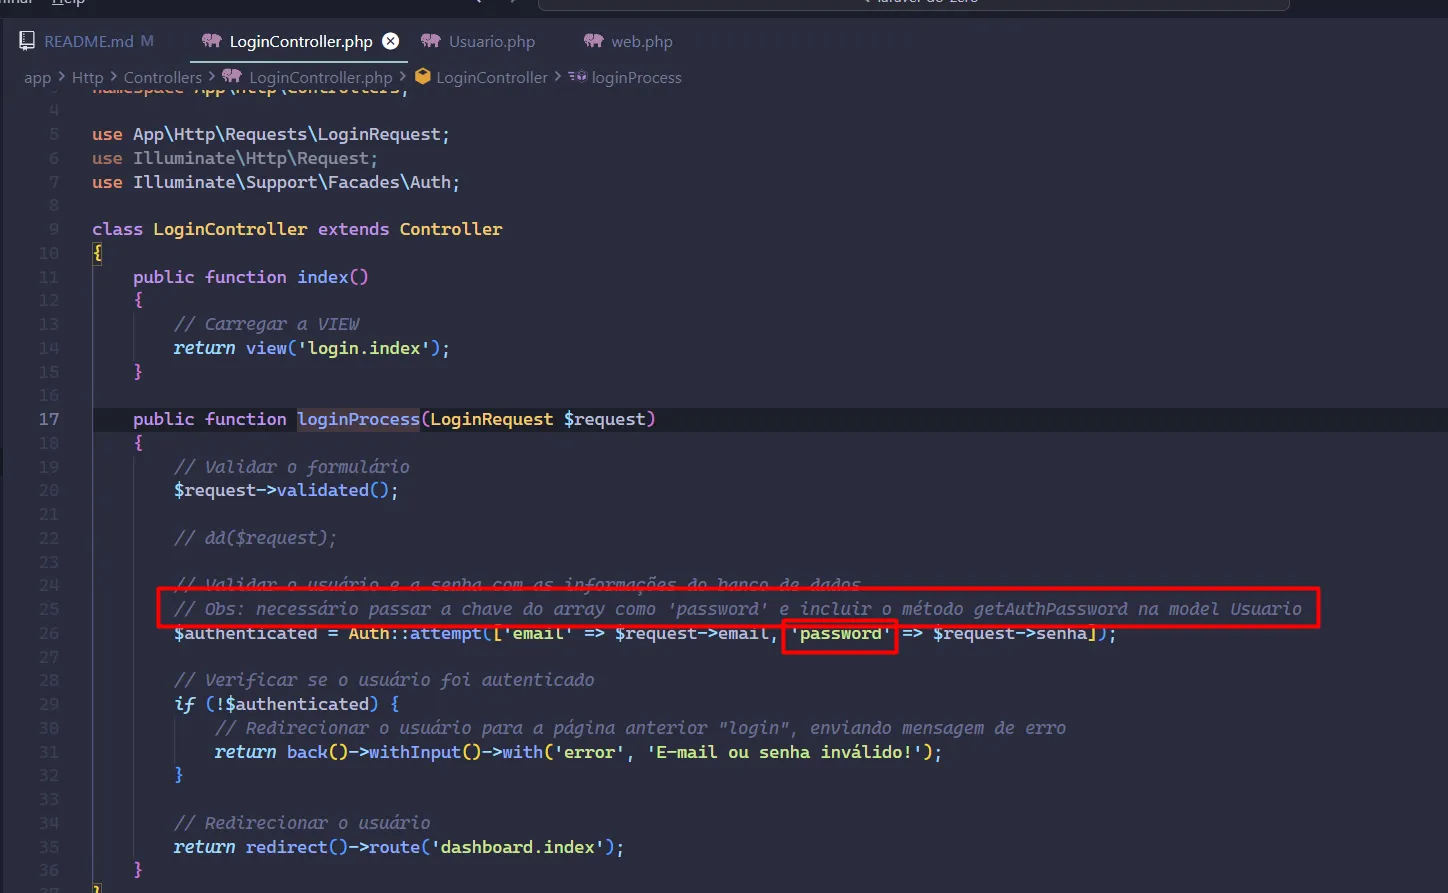Open the loginProcess breadcrumb symbol list
This screenshot has width=1448, height=893.
[x=636, y=77]
